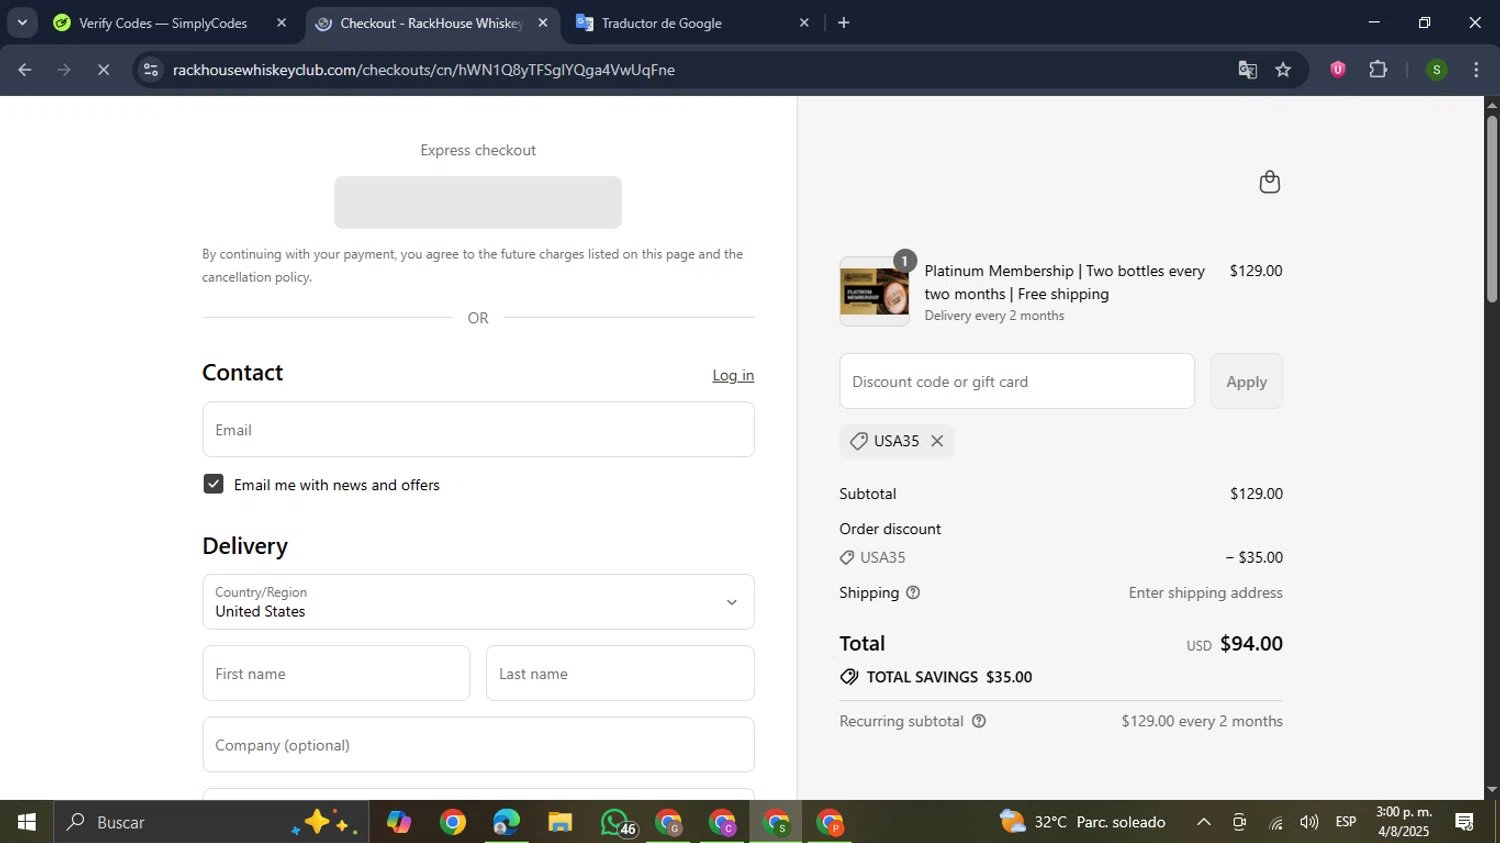The height and width of the screenshot is (843, 1500).
Task: Open the Chrome profile avatar S
Action: pos(1436,70)
